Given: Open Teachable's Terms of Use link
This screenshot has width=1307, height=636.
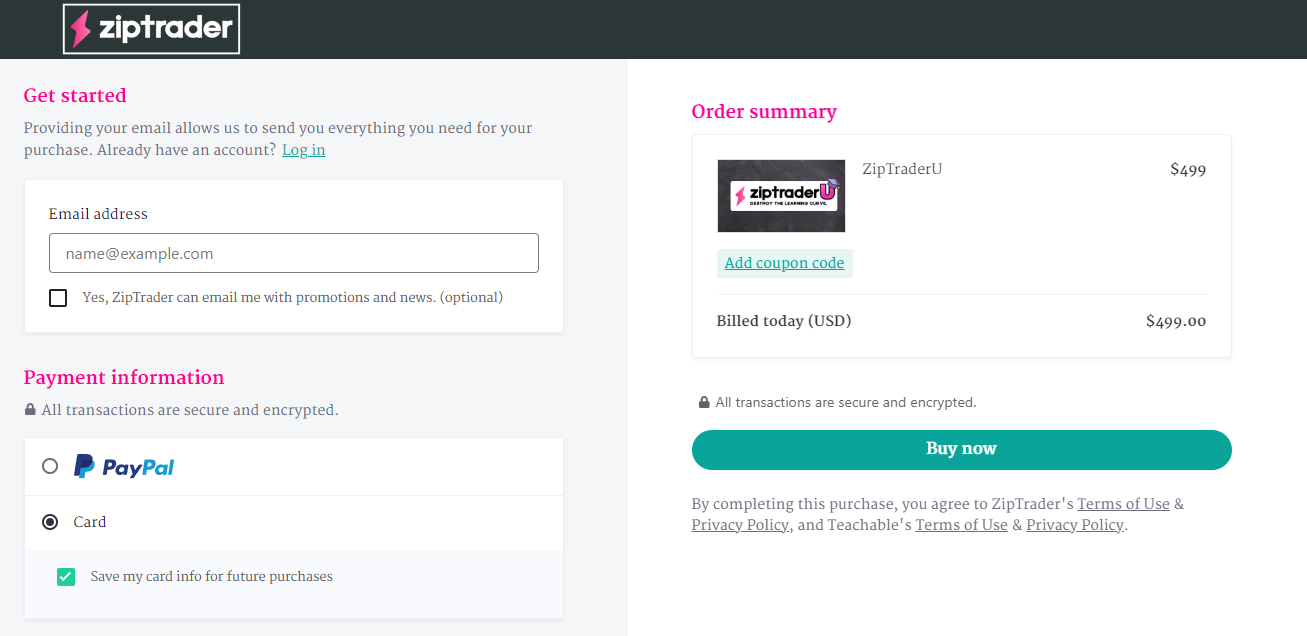Looking at the screenshot, I should (x=962, y=525).
